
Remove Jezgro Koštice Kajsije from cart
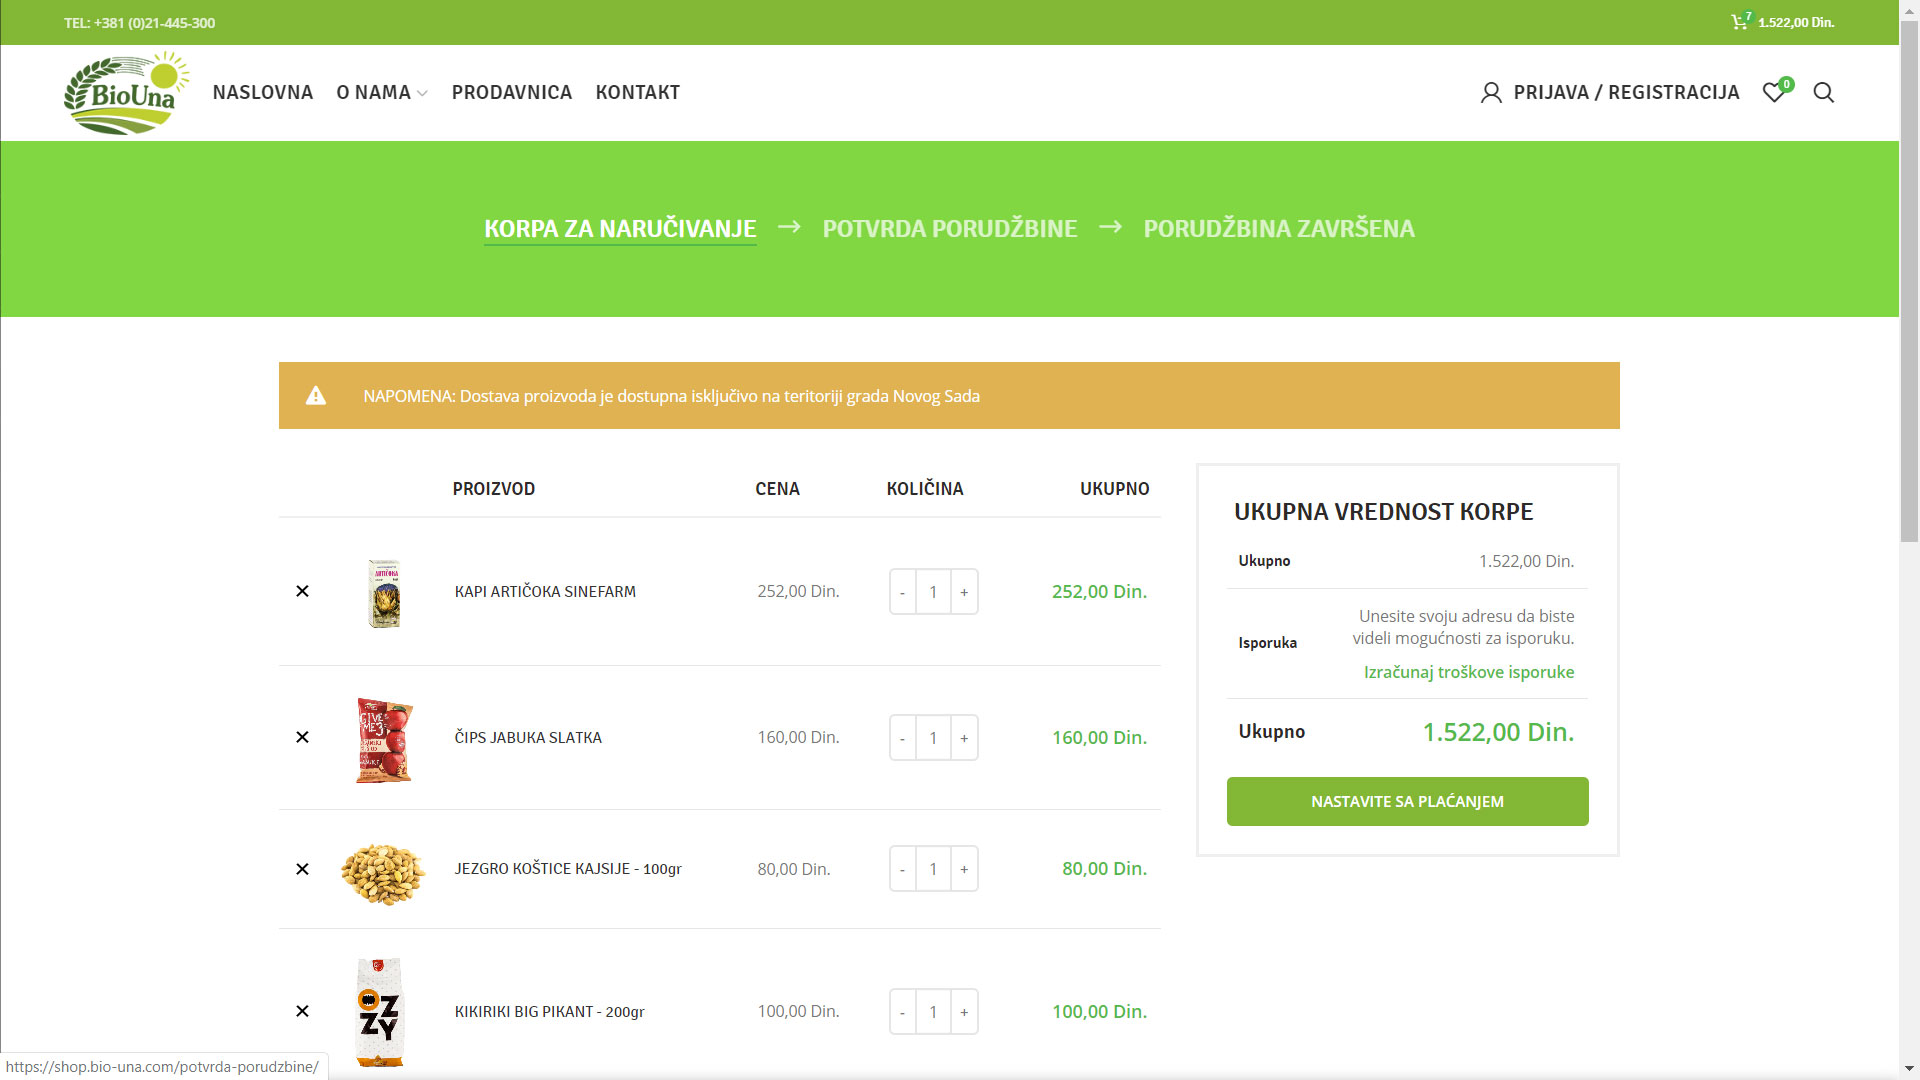pyautogui.click(x=302, y=869)
